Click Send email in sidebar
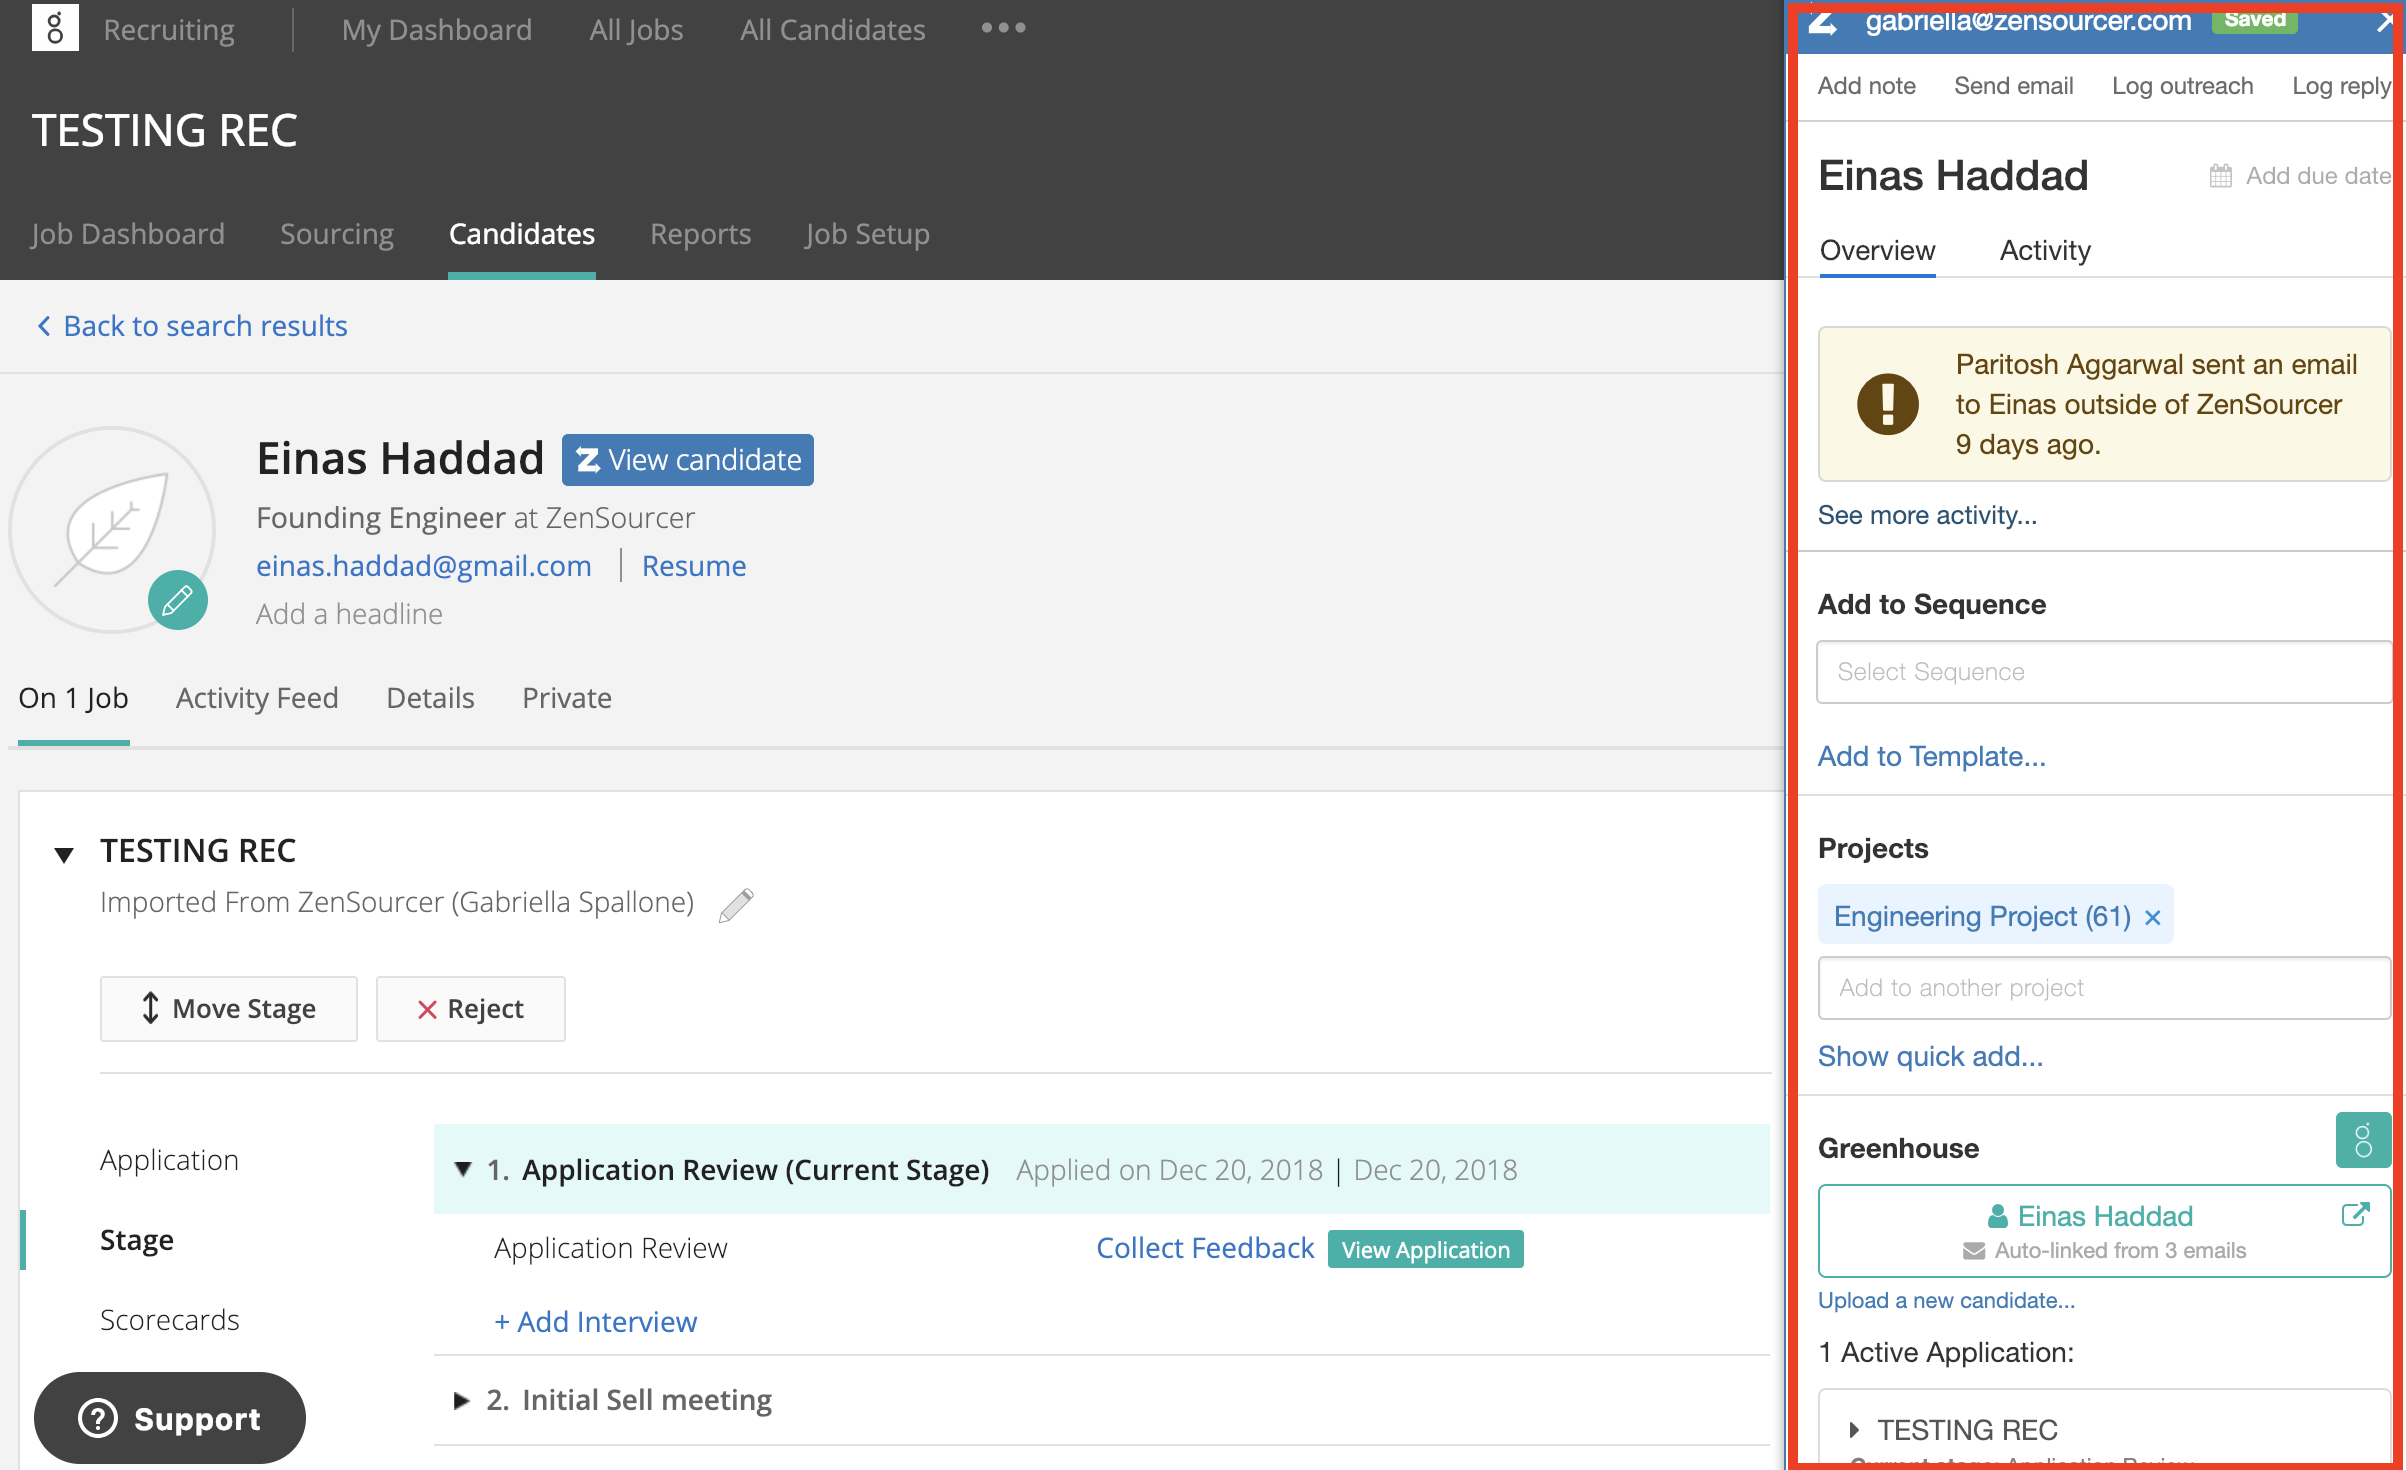This screenshot has height=1470, width=2406. [2014, 86]
